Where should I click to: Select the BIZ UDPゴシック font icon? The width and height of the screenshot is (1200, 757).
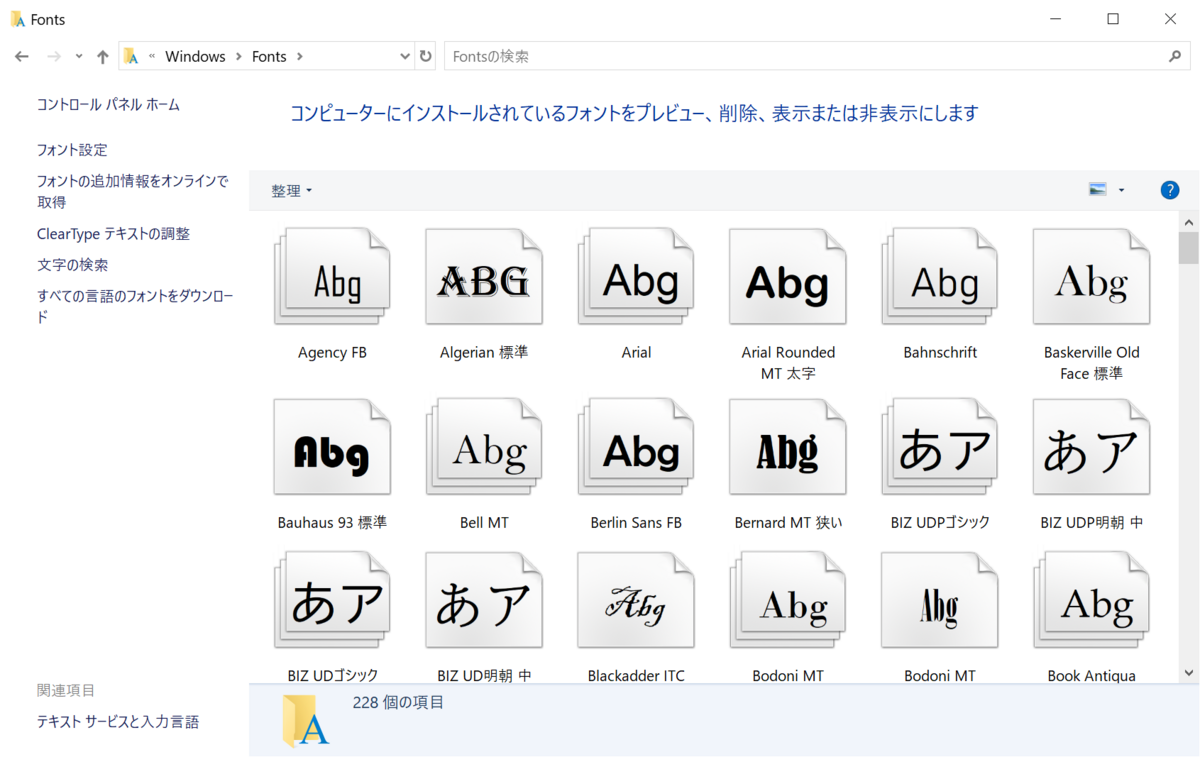tap(940, 447)
